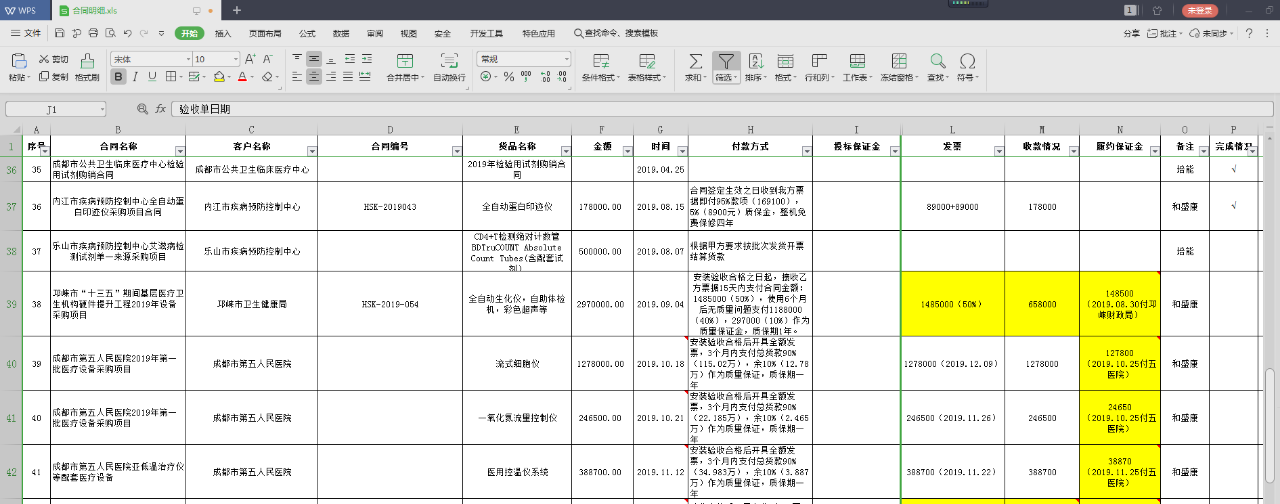Screen dimensions: 1280x504
Task: Open the 公式 (Formulas) ribbon tab
Action: pyautogui.click(x=307, y=33)
